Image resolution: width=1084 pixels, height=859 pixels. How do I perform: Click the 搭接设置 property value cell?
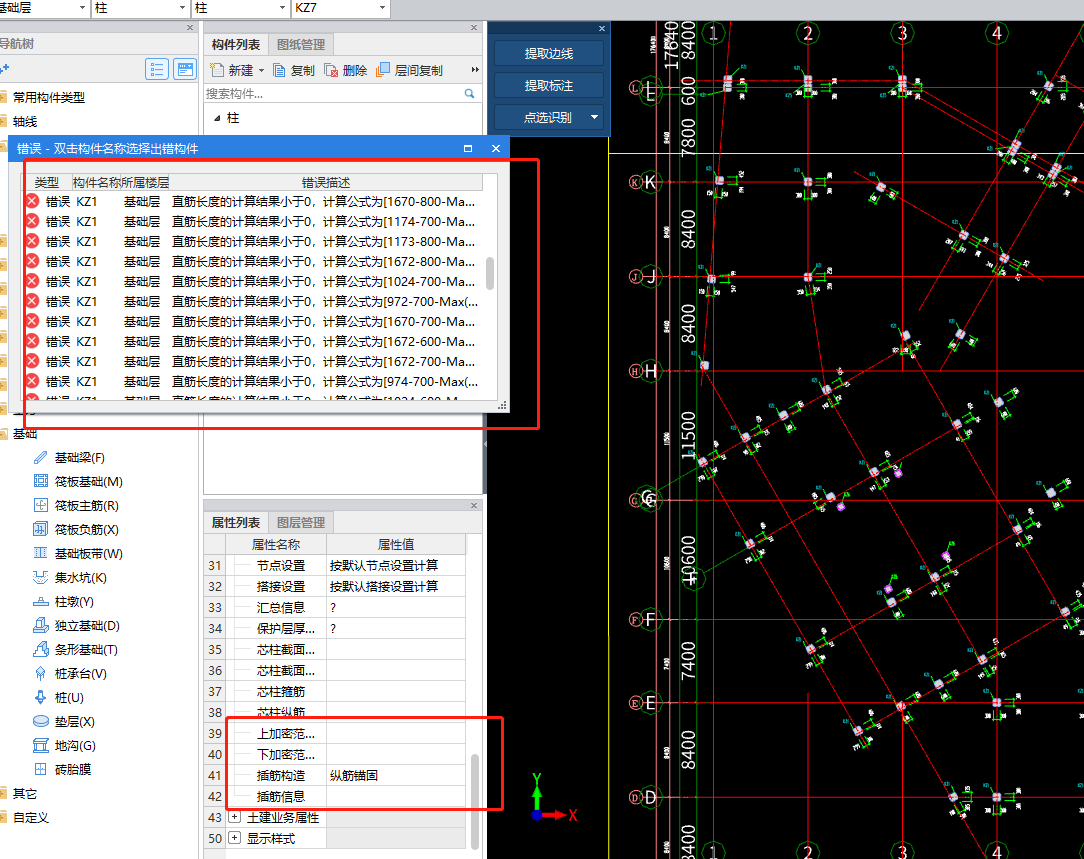pyautogui.click(x=395, y=586)
